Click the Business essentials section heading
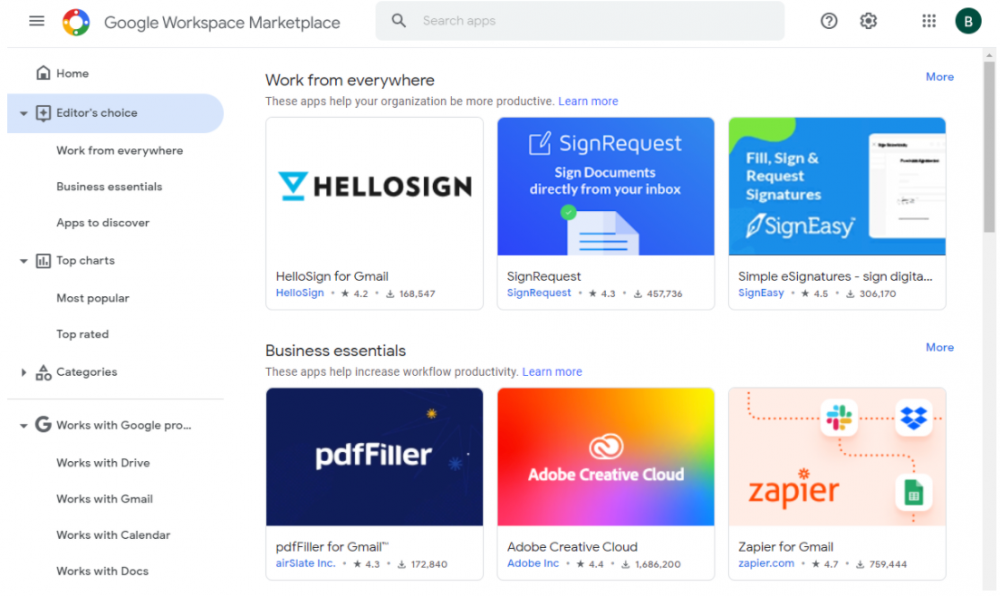The width and height of the screenshot is (1000, 596). click(335, 351)
